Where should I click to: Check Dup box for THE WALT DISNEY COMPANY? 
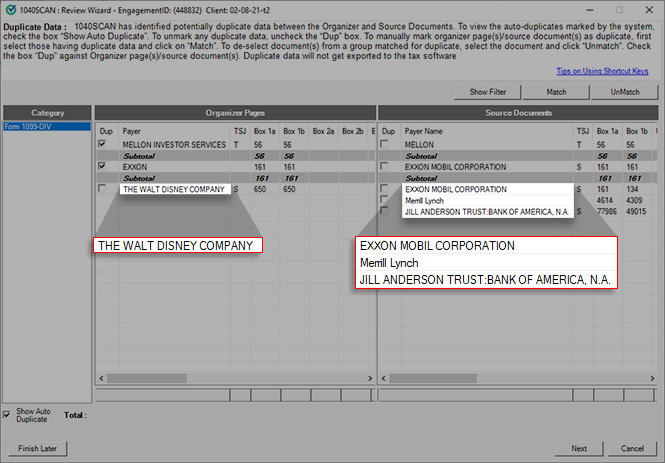(x=102, y=188)
